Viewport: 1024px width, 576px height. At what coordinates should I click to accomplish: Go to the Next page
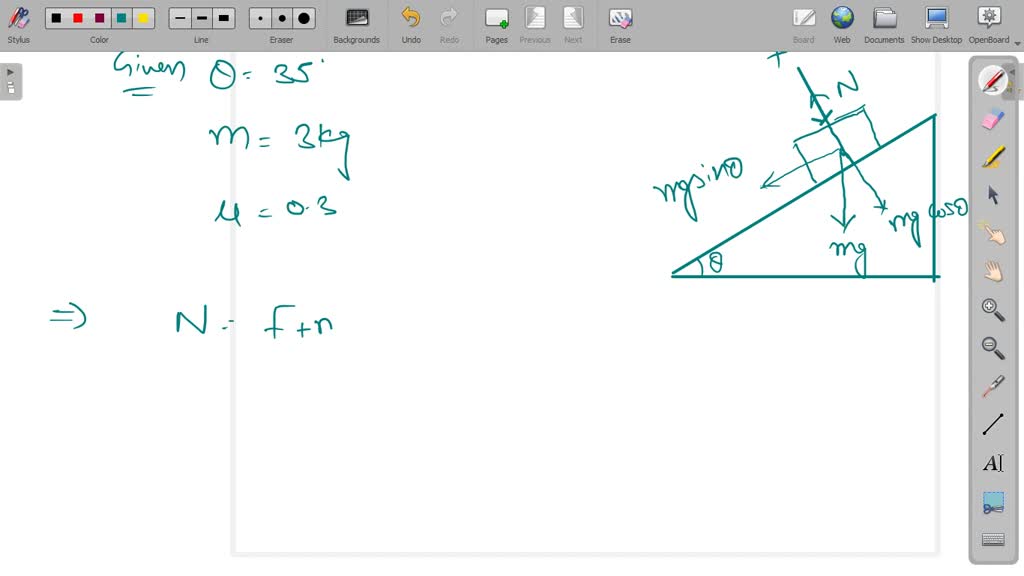(573, 25)
